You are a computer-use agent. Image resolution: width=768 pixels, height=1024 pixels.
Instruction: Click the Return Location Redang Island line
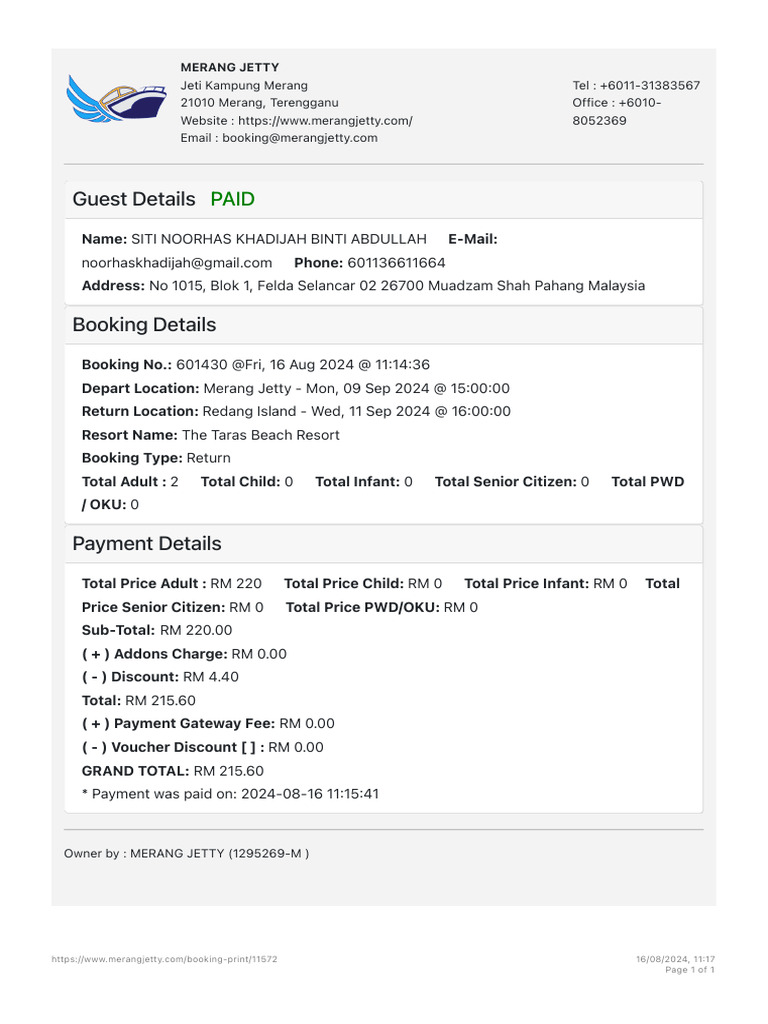click(x=295, y=411)
